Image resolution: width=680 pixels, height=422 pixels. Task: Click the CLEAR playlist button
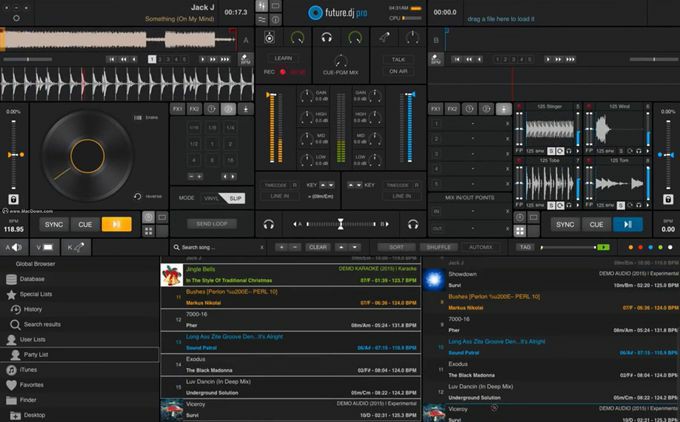coord(318,247)
